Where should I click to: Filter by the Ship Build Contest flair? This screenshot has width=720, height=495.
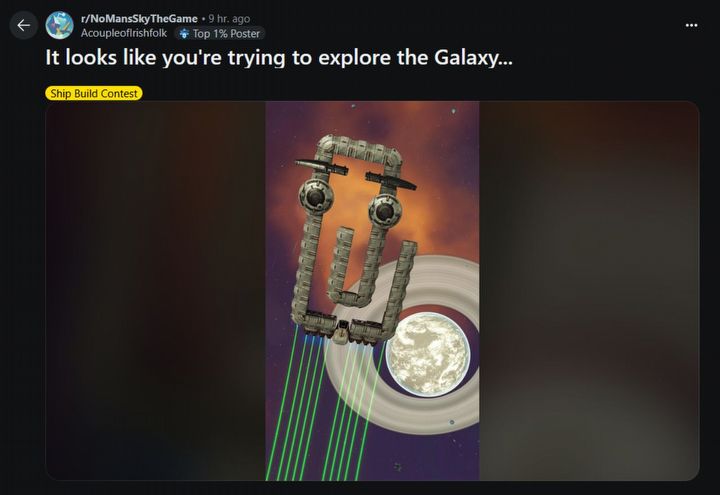(94, 93)
